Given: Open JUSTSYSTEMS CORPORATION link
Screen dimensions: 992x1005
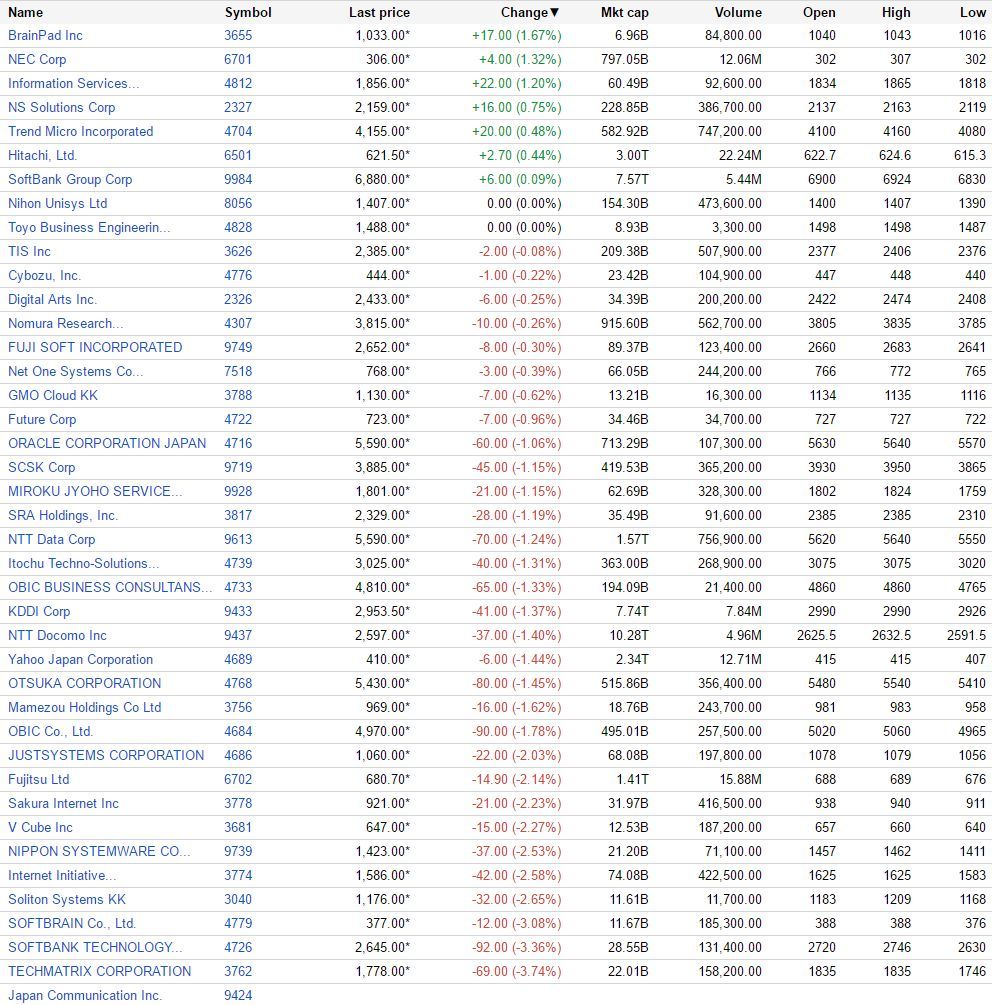Looking at the screenshot, I should pyautogui.click(x=106, y=756).
